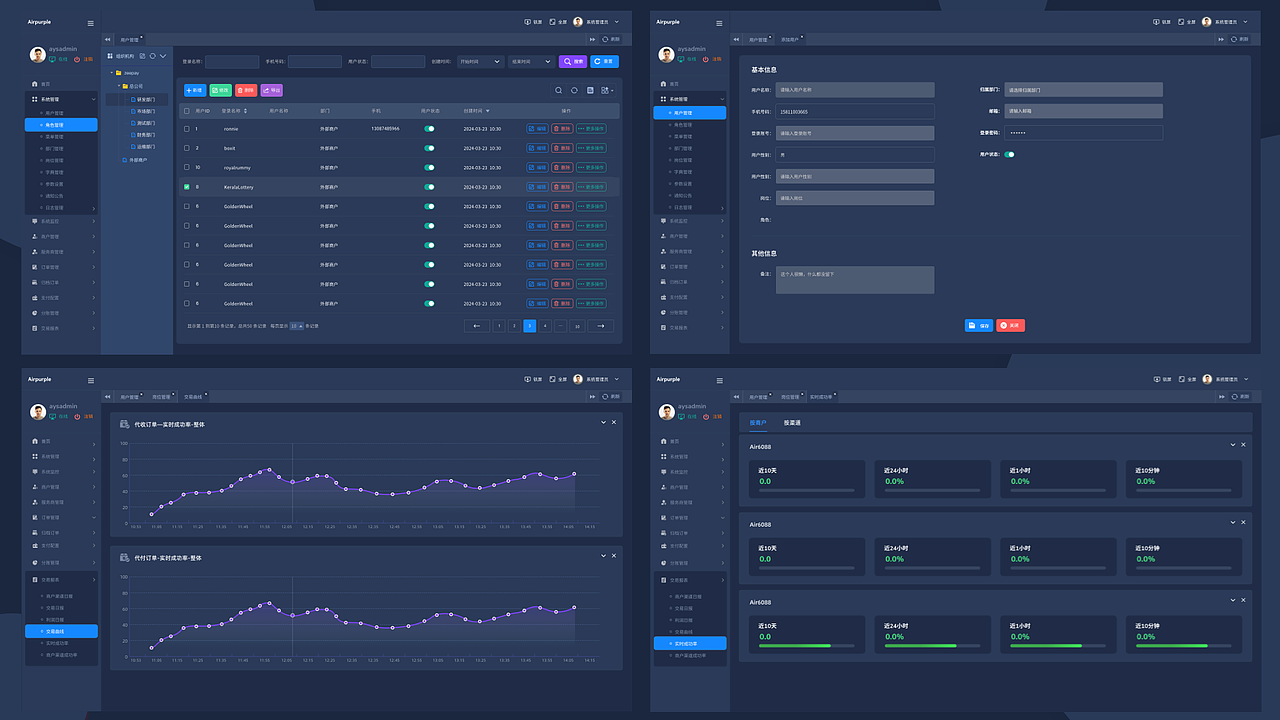Toggle status switch for user boxit
The image size is (1280, 720).
pos(429,148)
